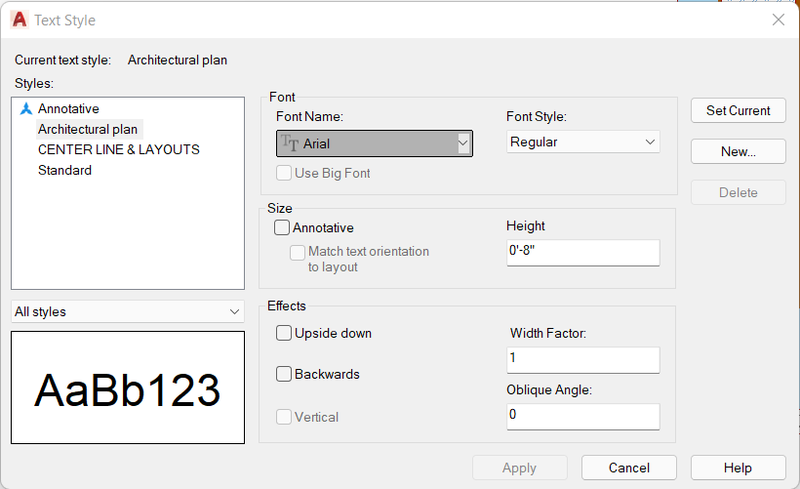Click the Oblique Angle input field

(583, 417)
